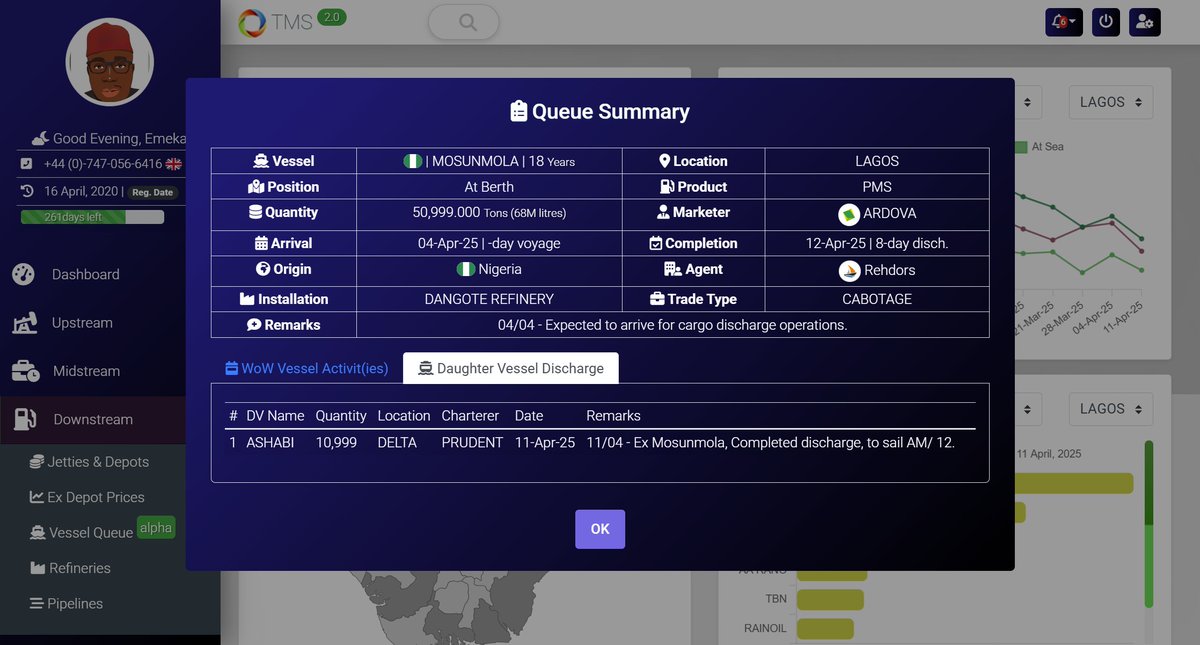The height and width of the screenshot is (645, 1200).
Task: Click the CABOTAGE trade type value
Action: [877, 299]
